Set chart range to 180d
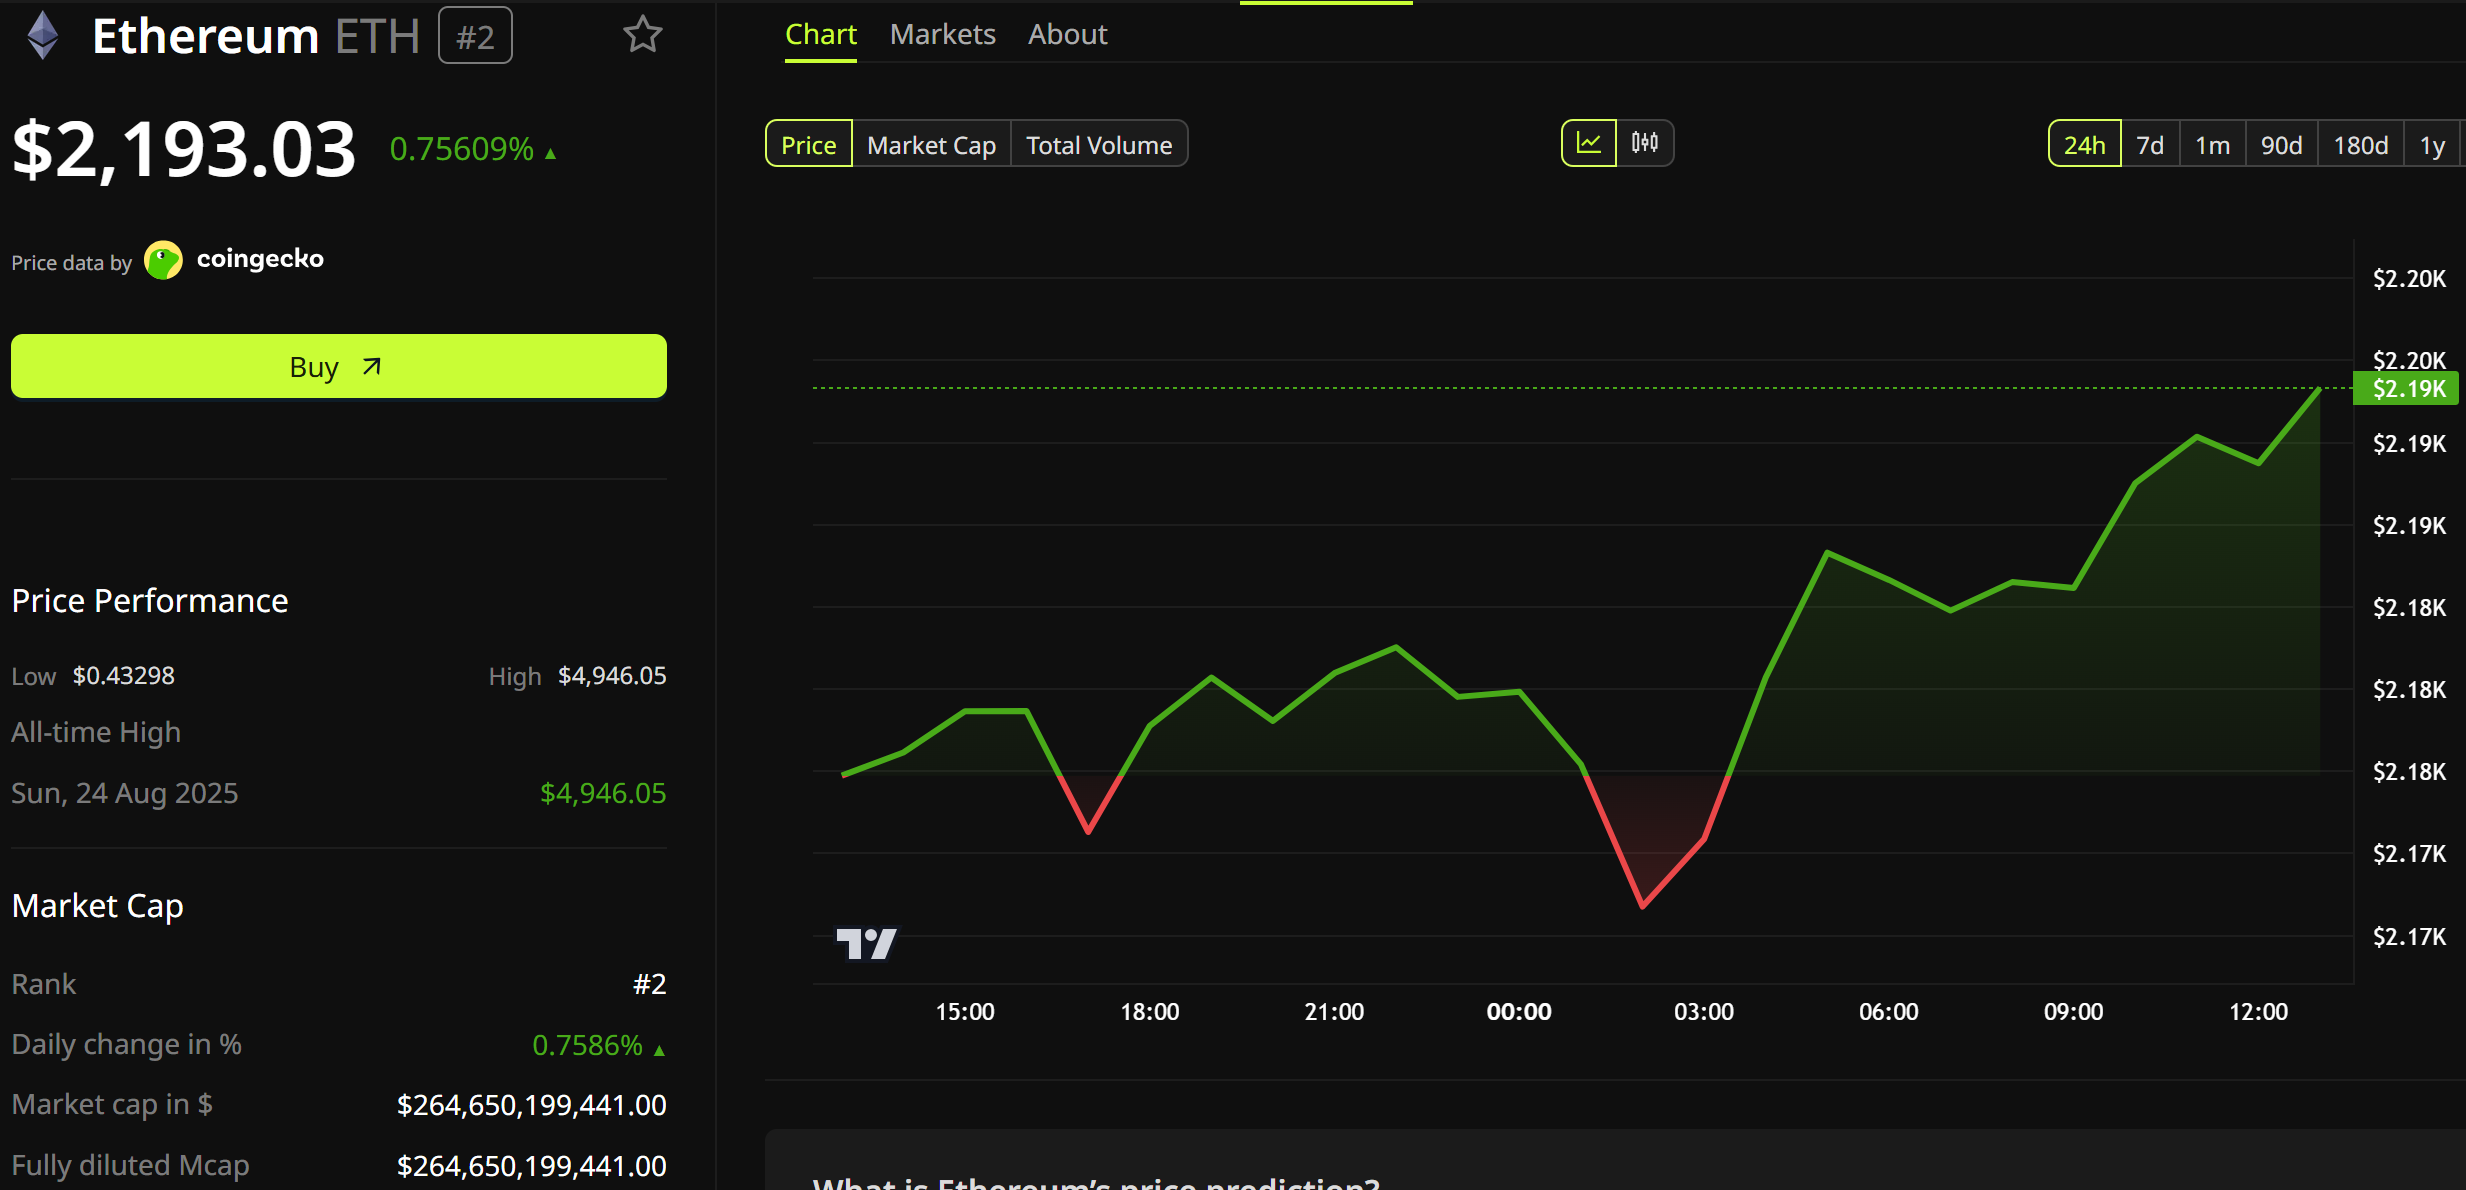This screenshot has width=2466, height=1190. point(2360,144)
